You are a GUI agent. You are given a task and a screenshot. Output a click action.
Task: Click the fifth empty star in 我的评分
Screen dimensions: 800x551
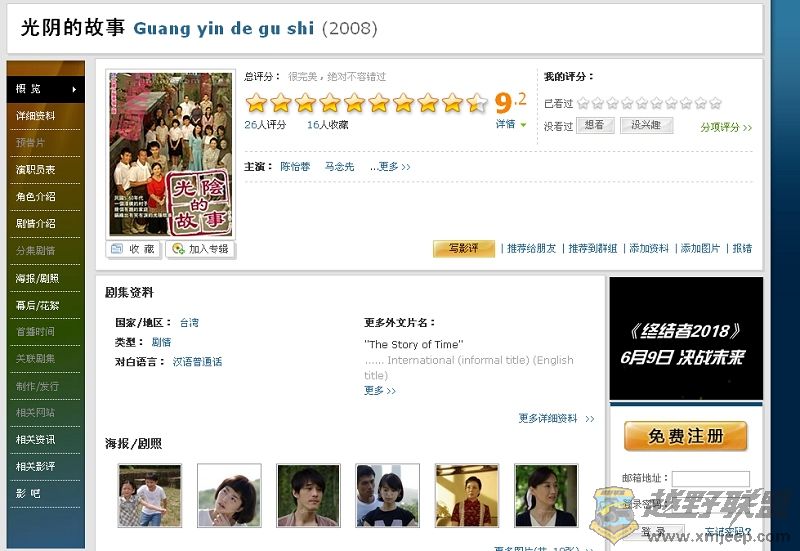tap(642, 104)
